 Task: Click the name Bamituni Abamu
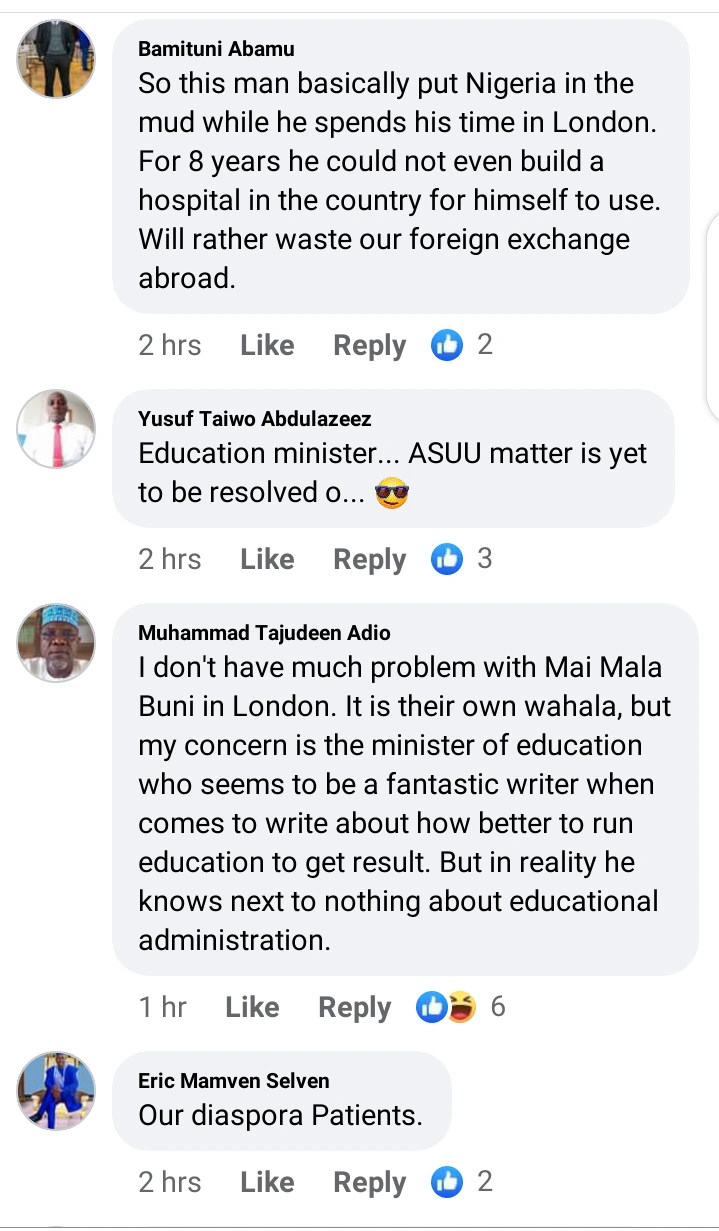216,49
